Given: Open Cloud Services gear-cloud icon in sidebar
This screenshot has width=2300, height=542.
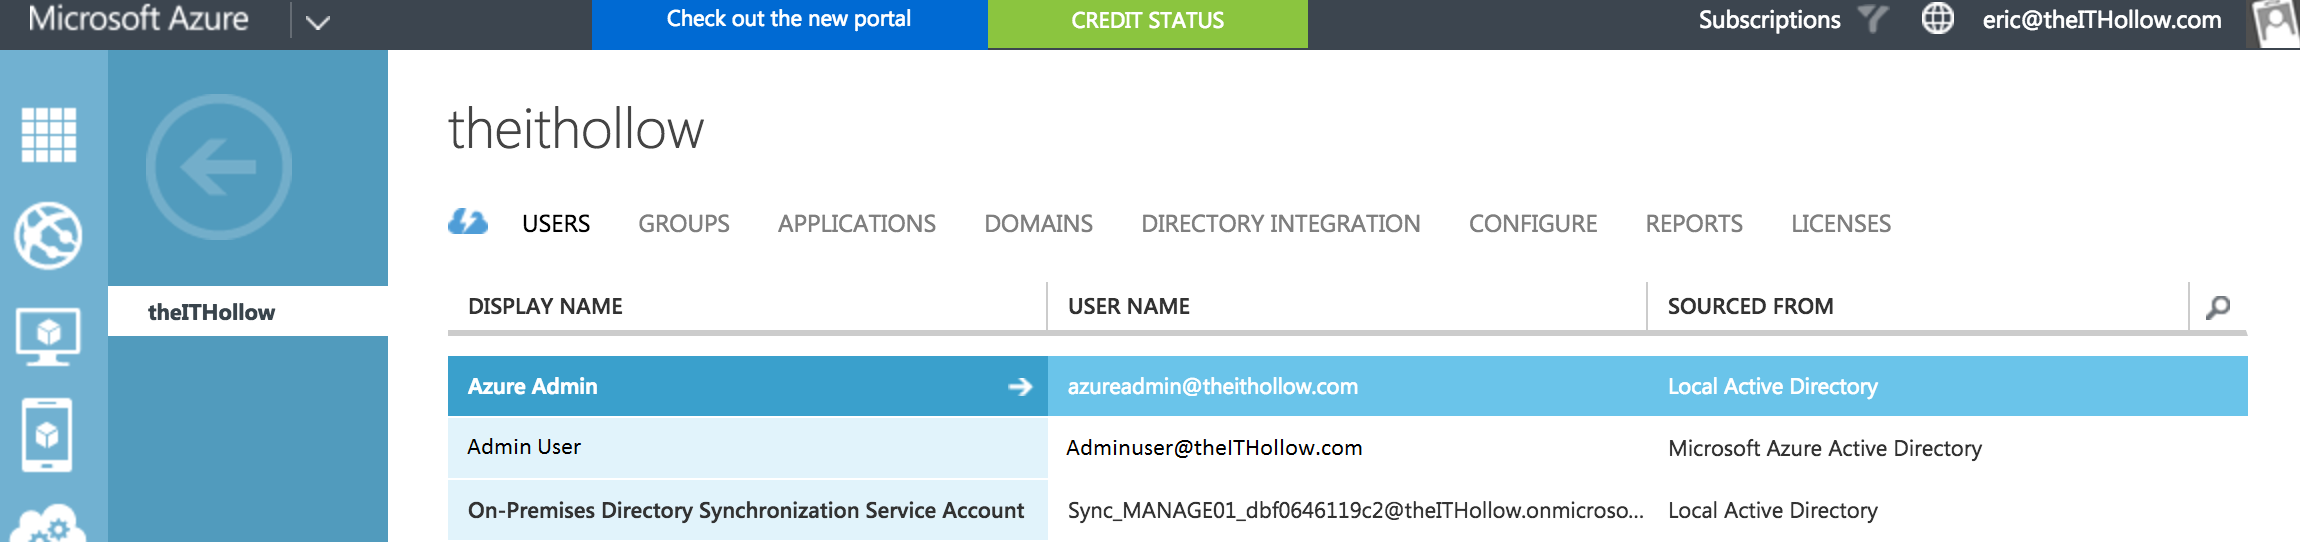Looking at the screenshot, I should (x=48, y=523).
